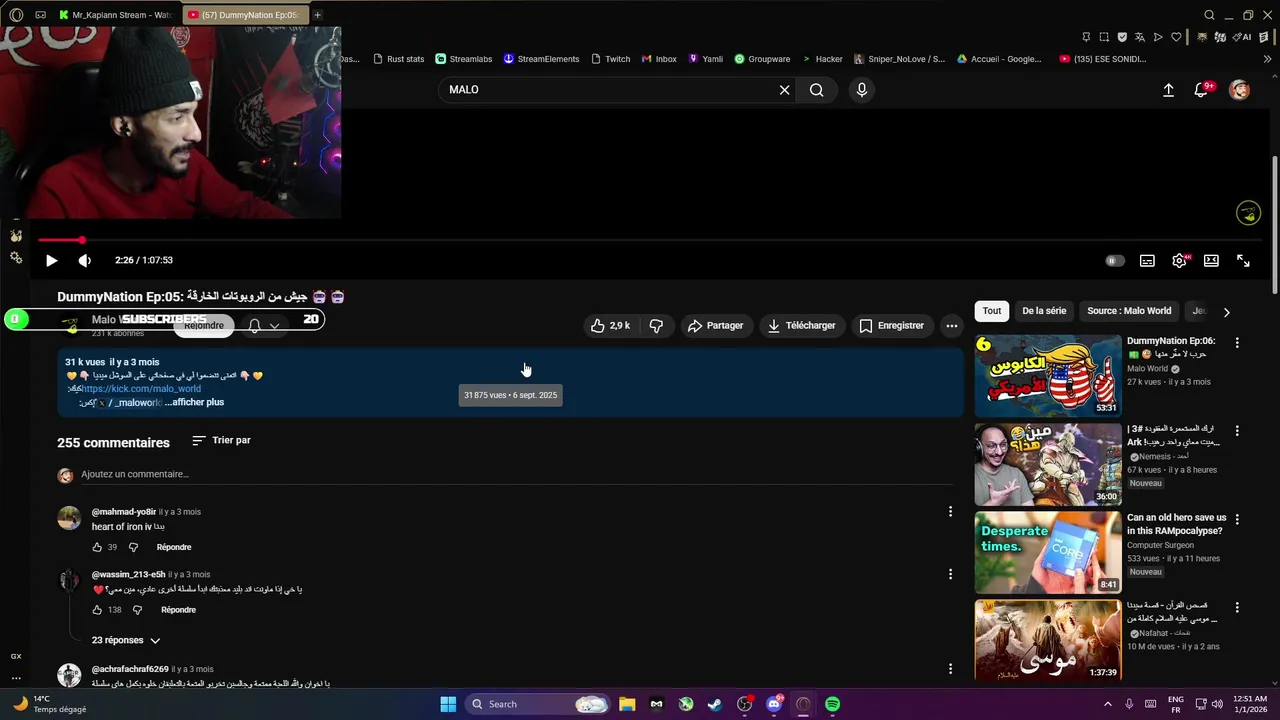Open the Trier par sort dropdown
The height and width of the screenshot is (720, 1280).
click(222, 440)
